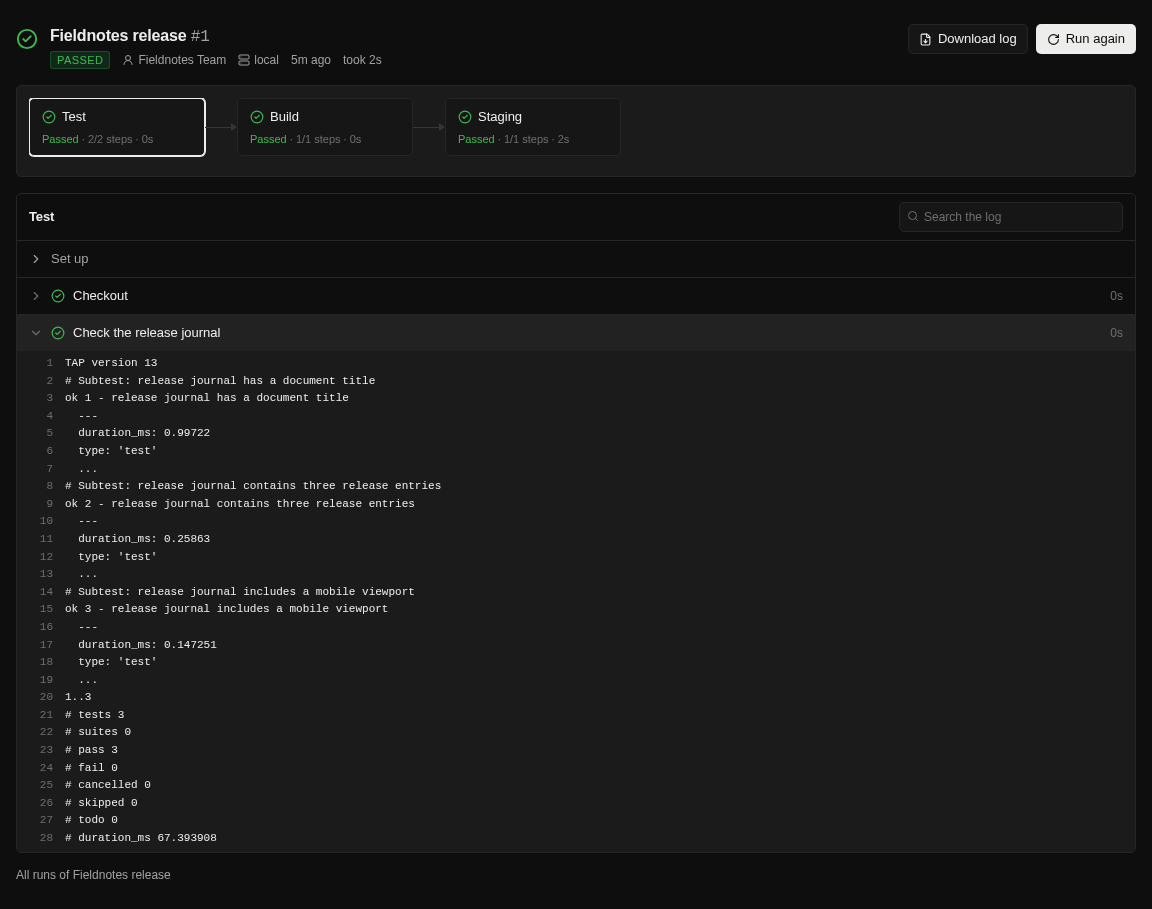The height and width of the screenshot is (909, 1152).
Task: Click log line duration_ms: 0.147251
Action: 148,644
